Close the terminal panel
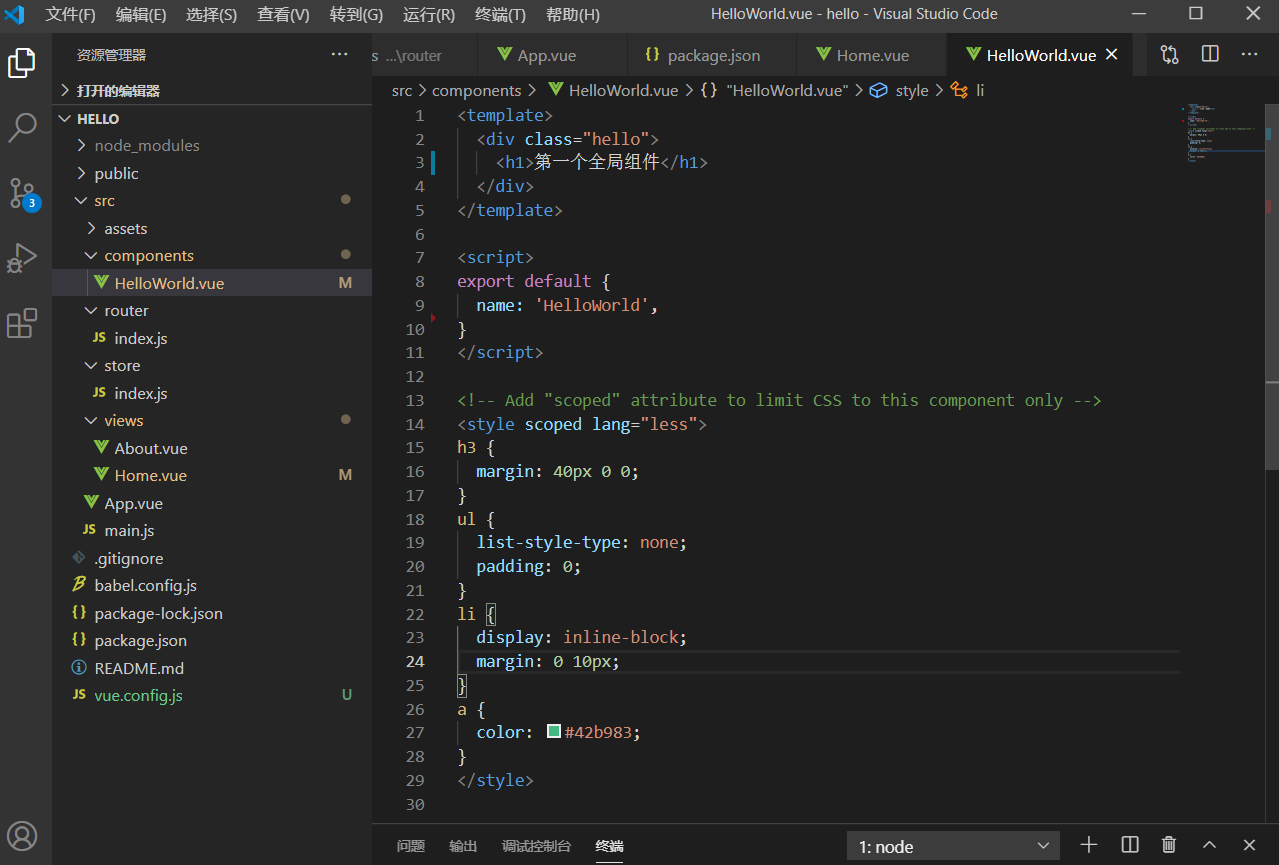The width and height of the screenshot is (1279, 865). (x=1249, y=845)
